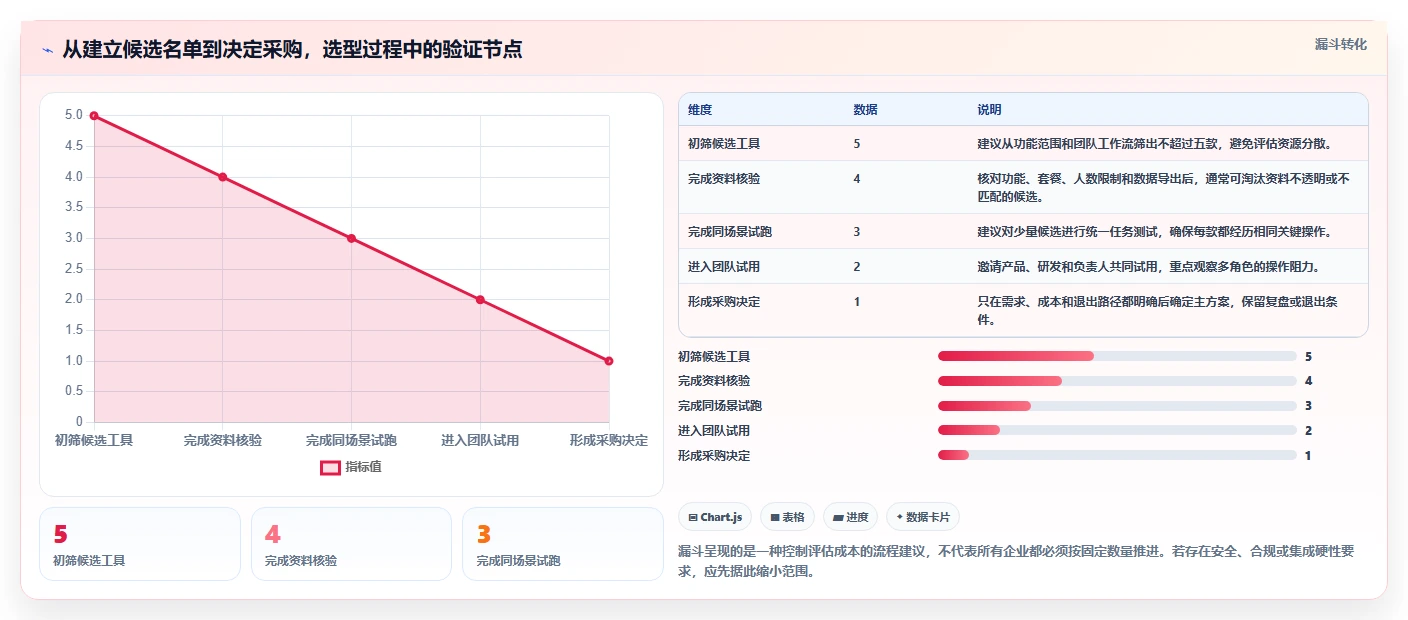
Task: Click the chart point at 形成采购决定
Action: pyautogui.click(x=609, y=361)
